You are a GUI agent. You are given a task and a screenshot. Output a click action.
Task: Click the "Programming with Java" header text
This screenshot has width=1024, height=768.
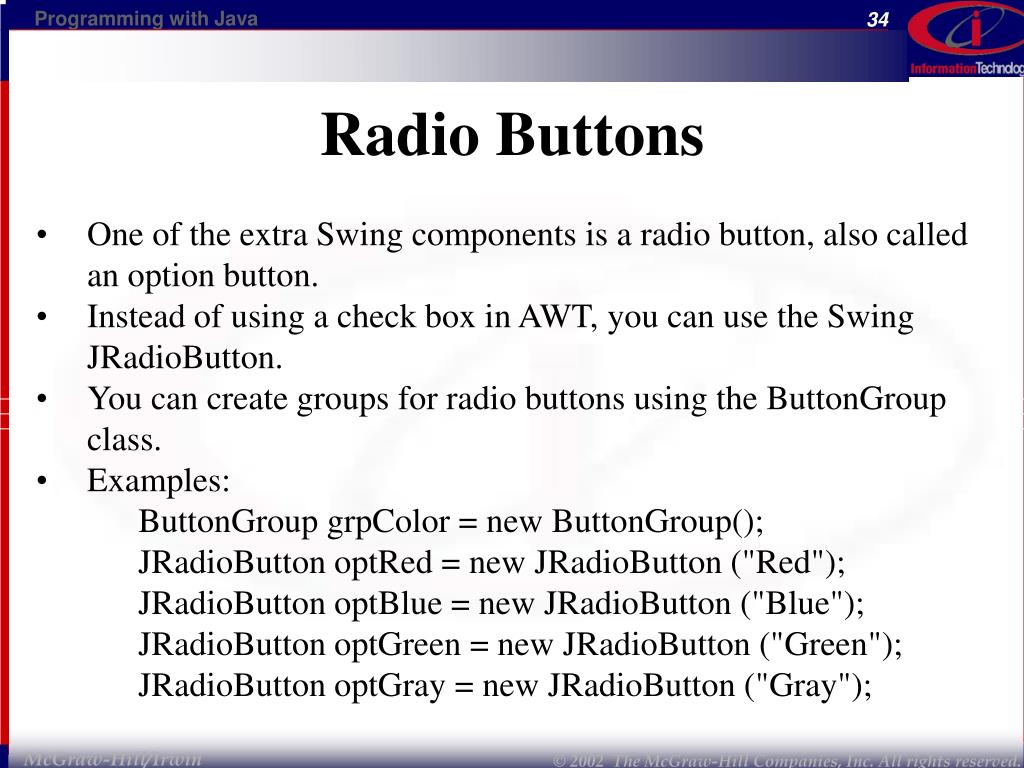click(146, 18)
